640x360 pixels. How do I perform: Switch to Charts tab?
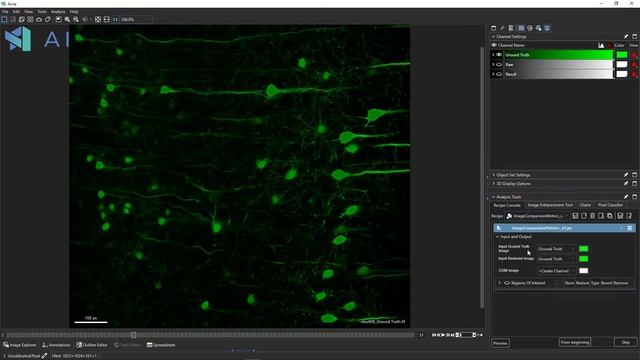[585, 205]
